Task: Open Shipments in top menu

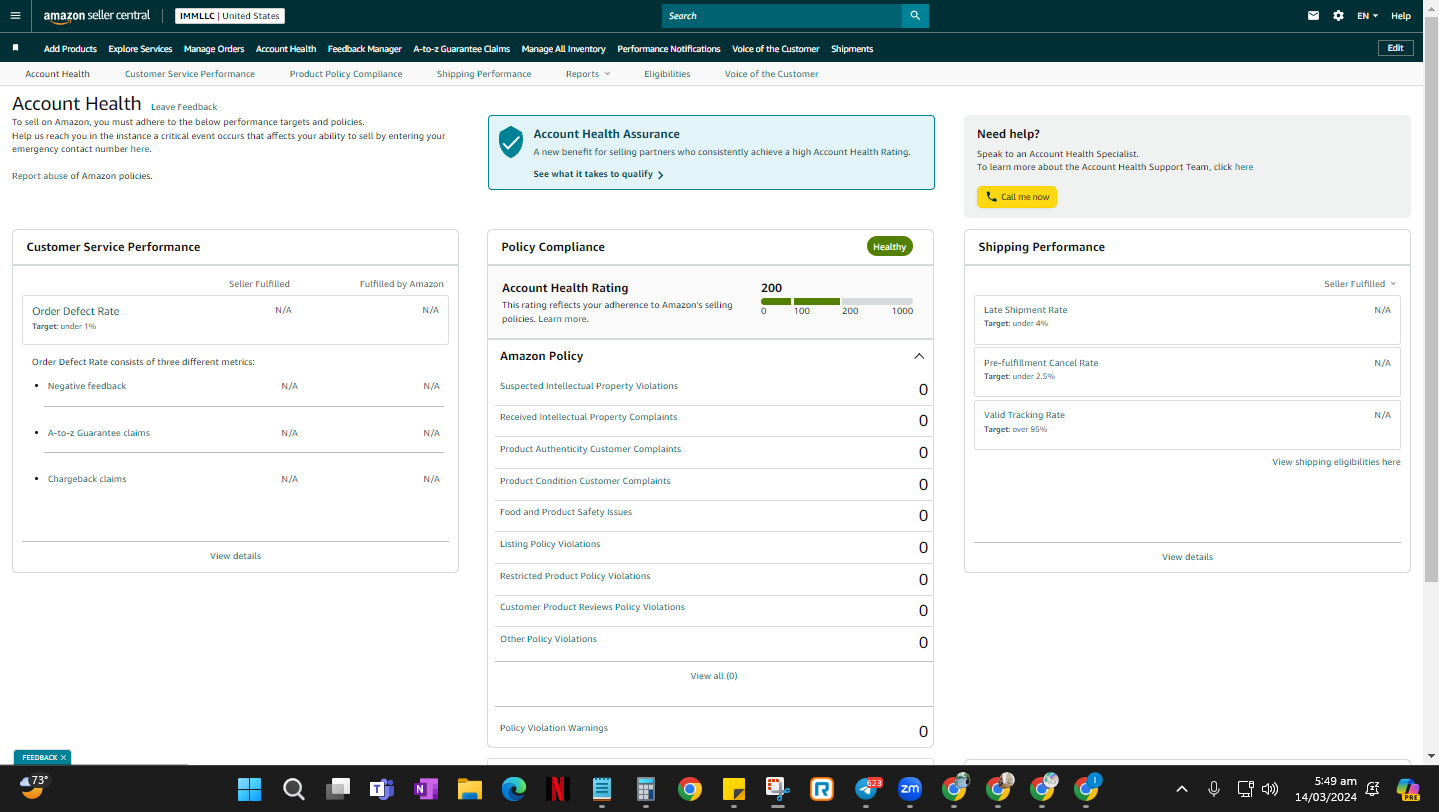Action: pos(852,49)
